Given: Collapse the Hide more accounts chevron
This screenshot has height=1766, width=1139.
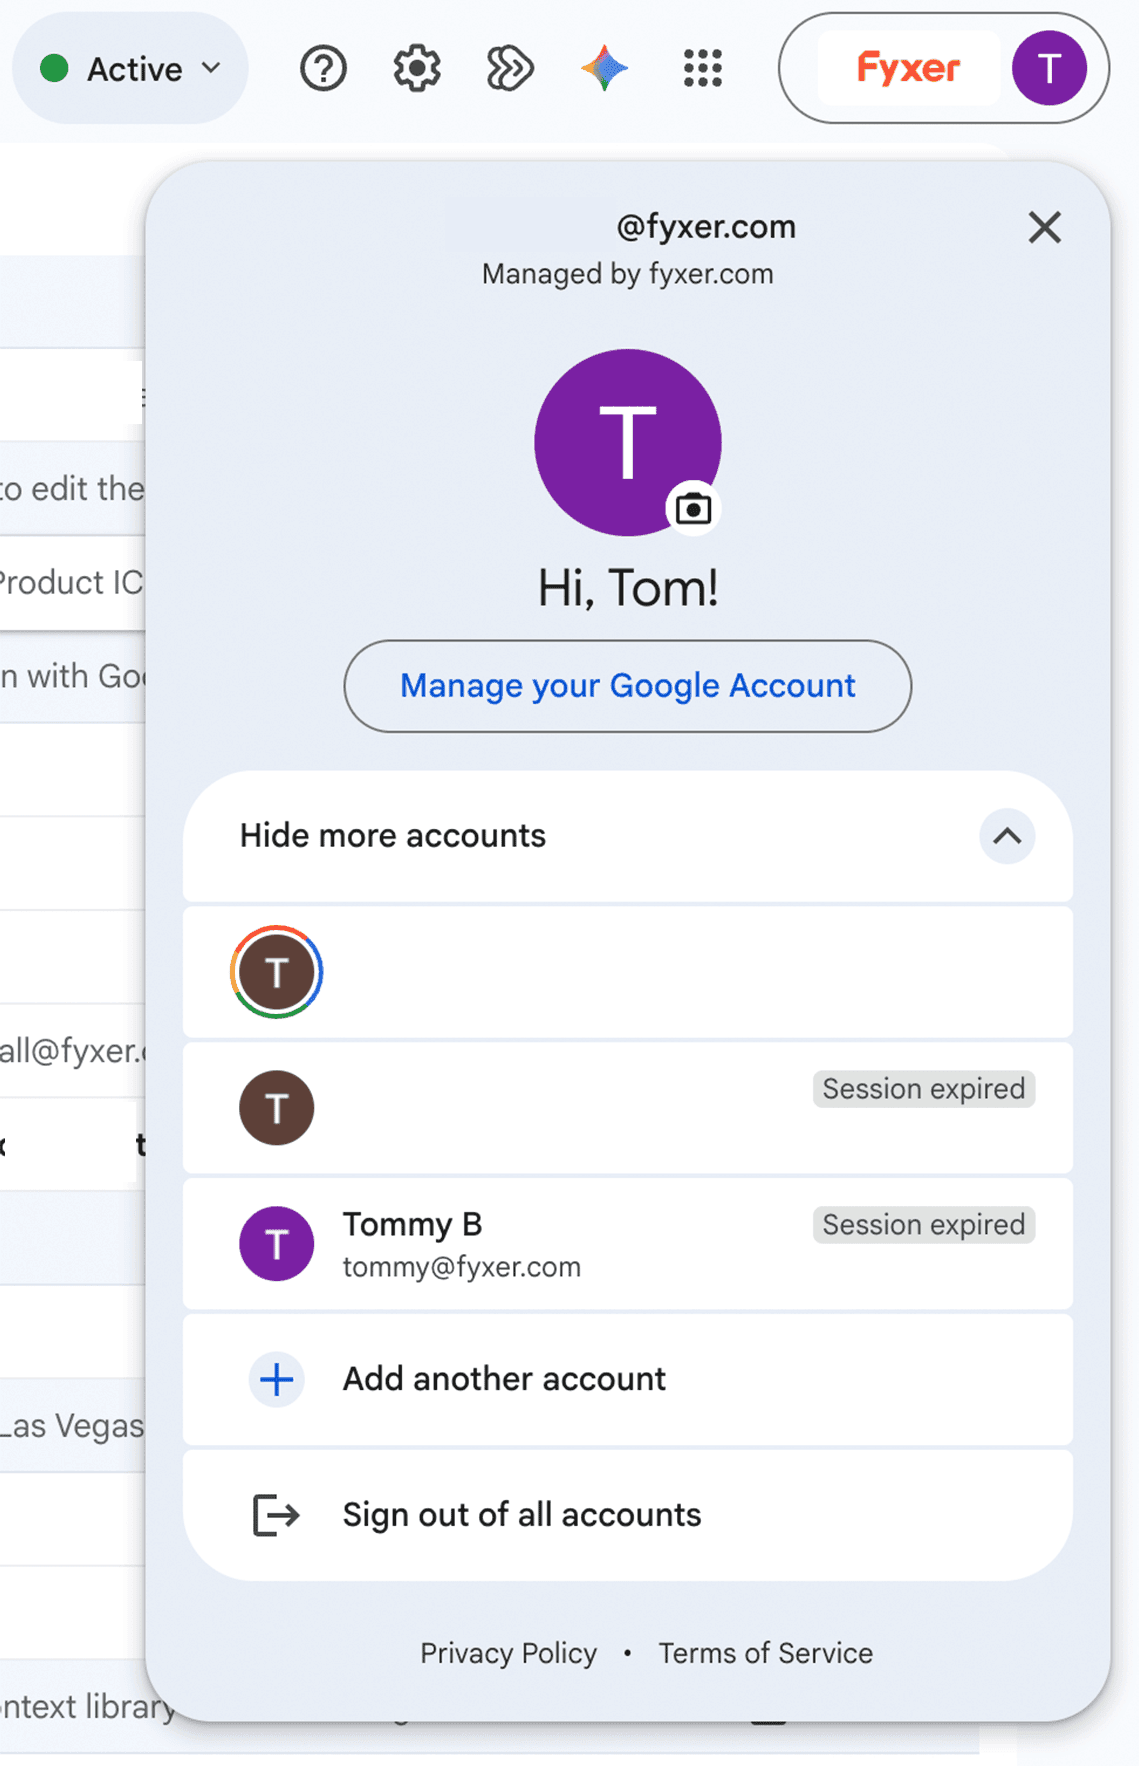Looking at the screenshot, I should pos(1007,836).
